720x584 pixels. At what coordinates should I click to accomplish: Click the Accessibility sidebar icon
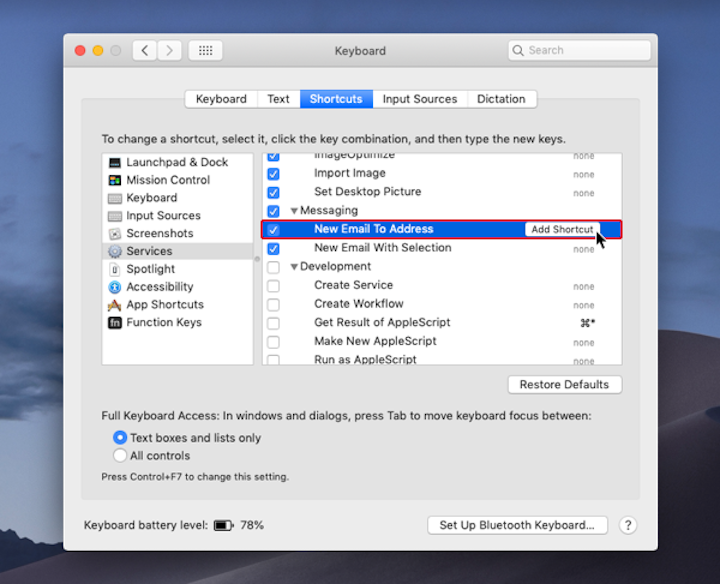click(114, 287)
